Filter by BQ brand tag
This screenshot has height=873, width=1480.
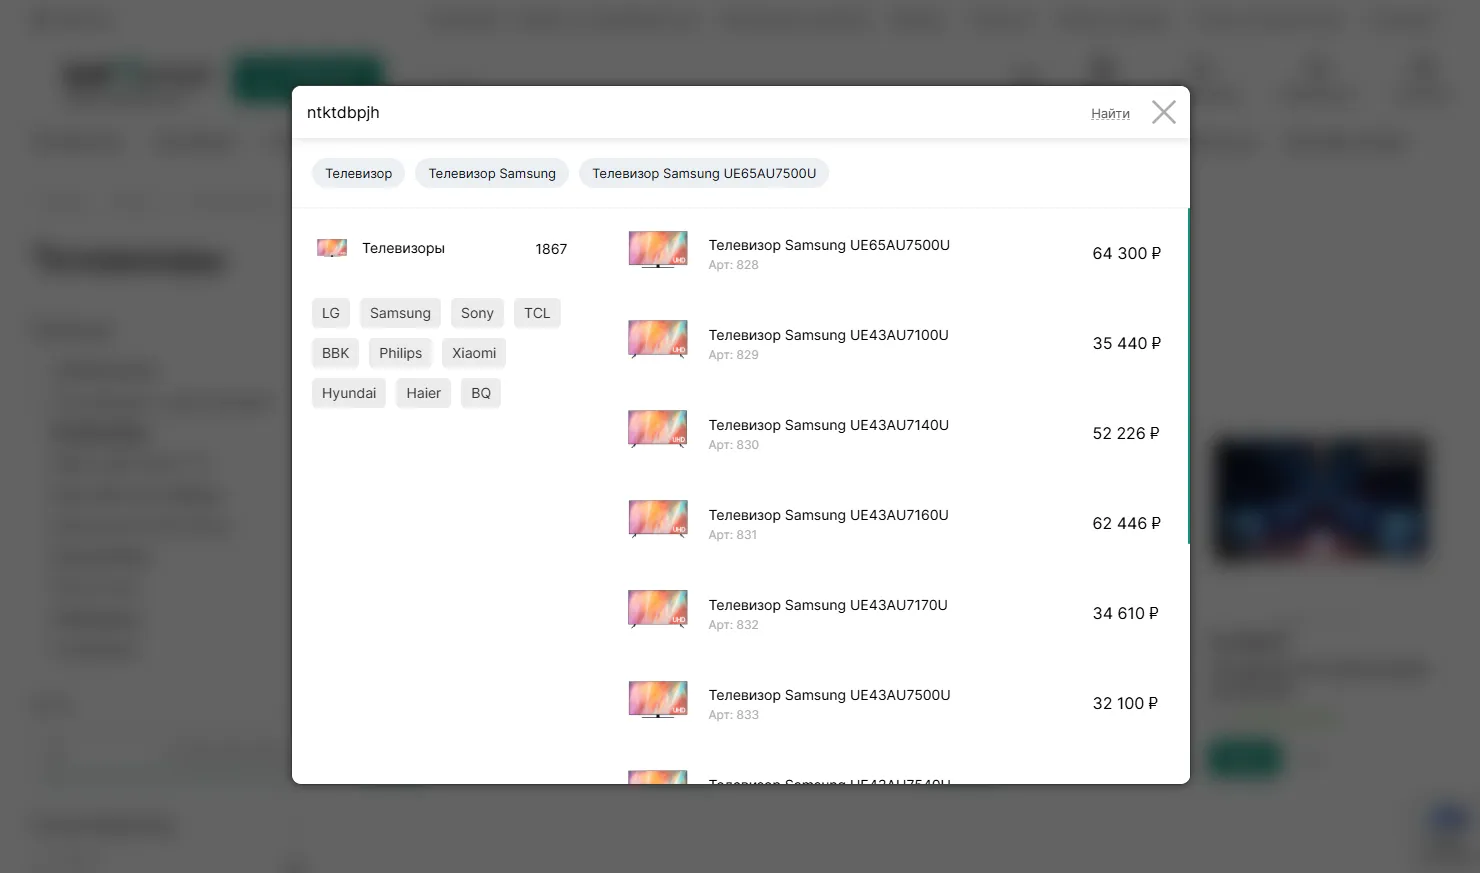(481, 393)
